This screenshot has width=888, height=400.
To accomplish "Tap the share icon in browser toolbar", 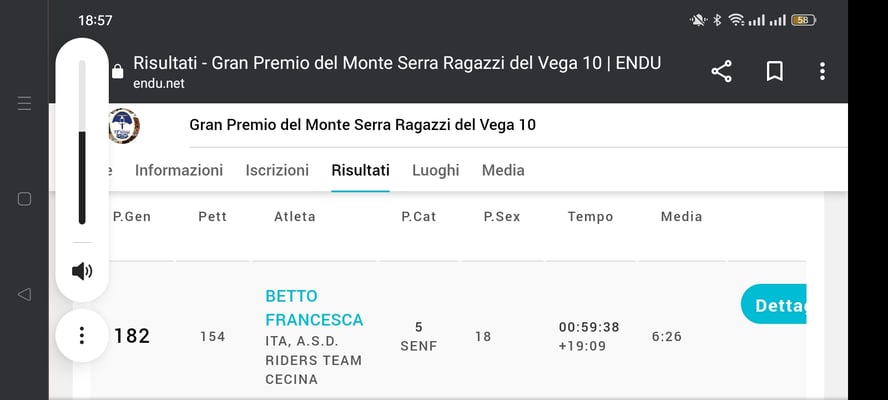I will [721, 71].
